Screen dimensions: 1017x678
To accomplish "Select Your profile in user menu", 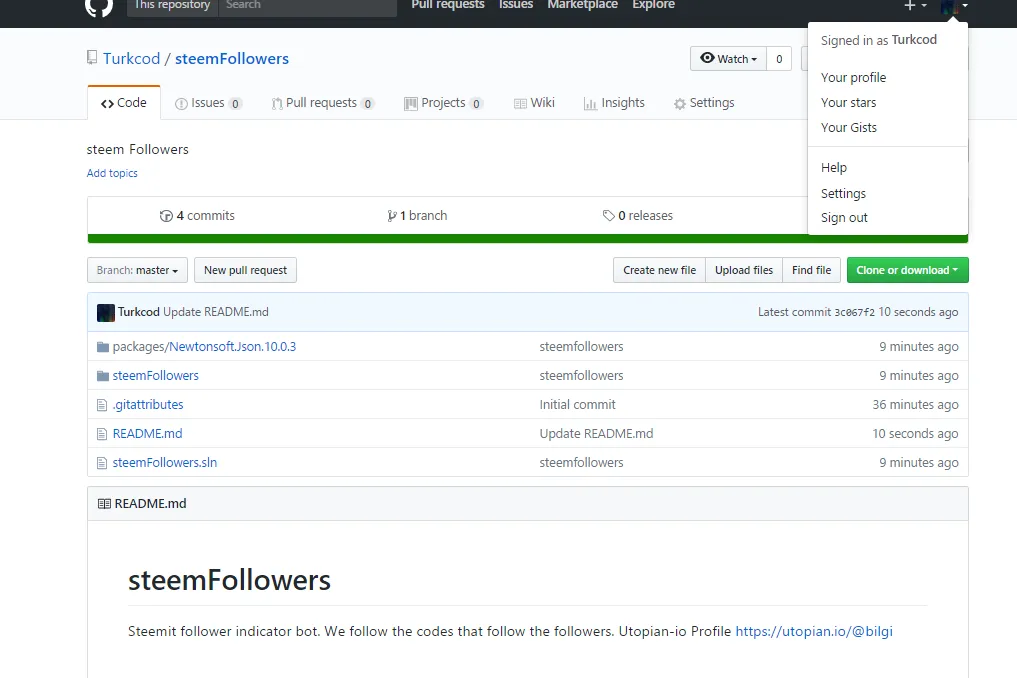I will tap(854, 78).
